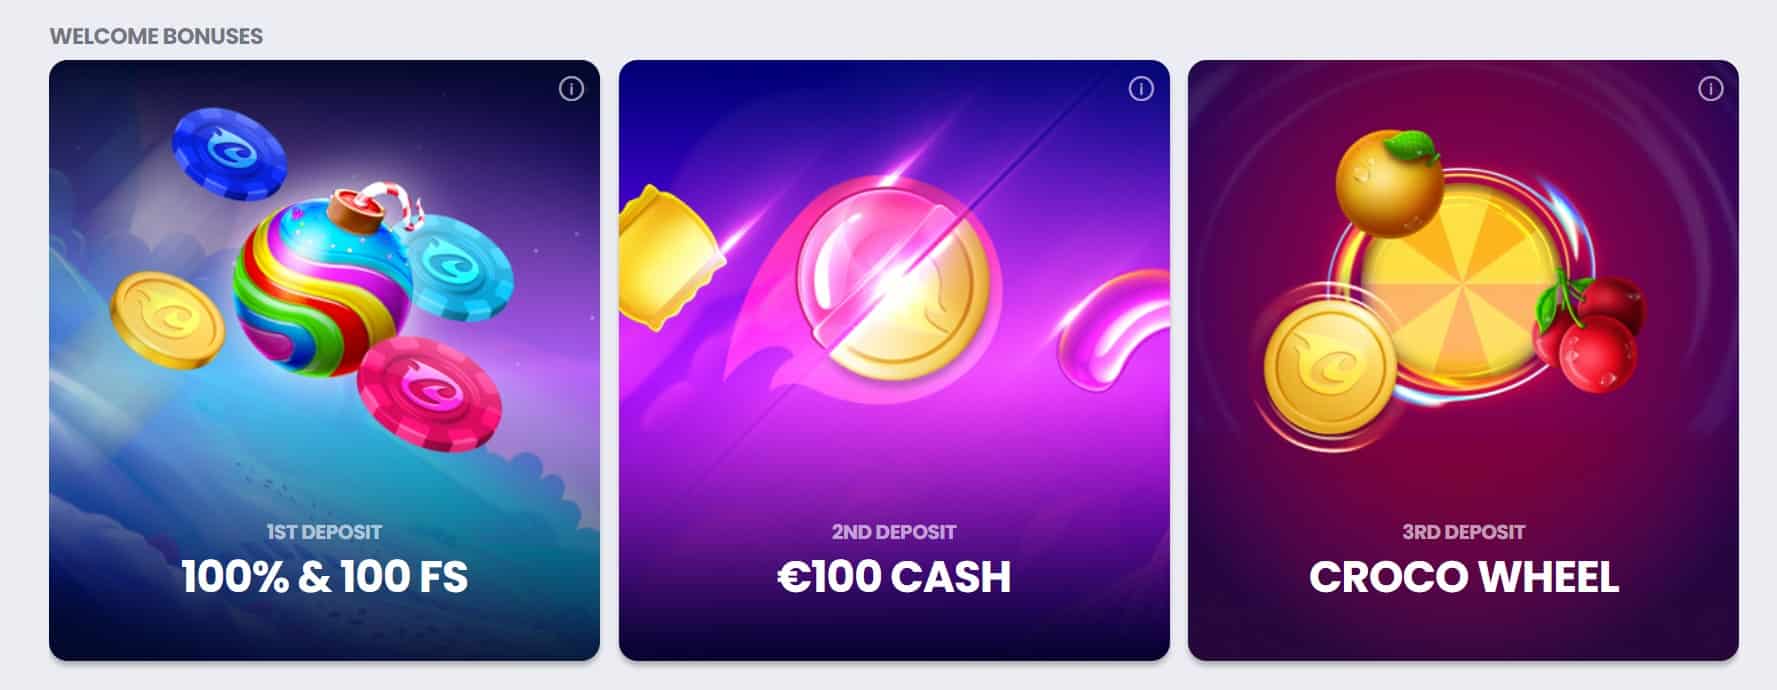Viewport: 1777px width, 690px height.
Task: Click the gold coin beside candy bomb
Action: [167, 320]
